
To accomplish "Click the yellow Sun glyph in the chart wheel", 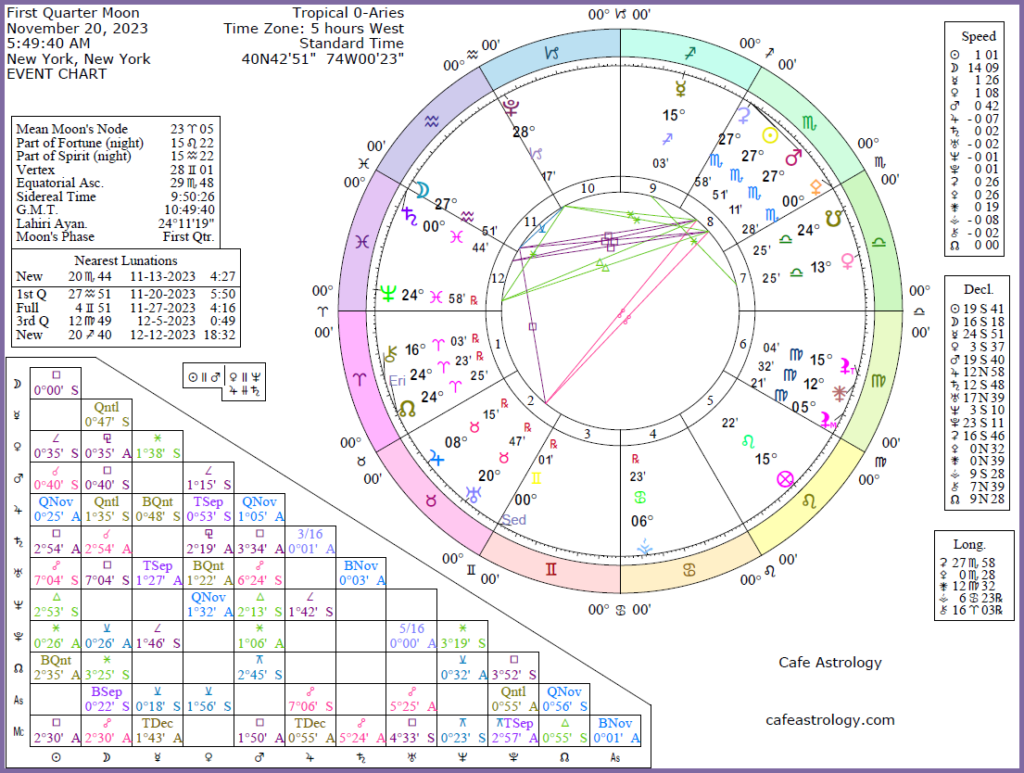I will [770, 135].
